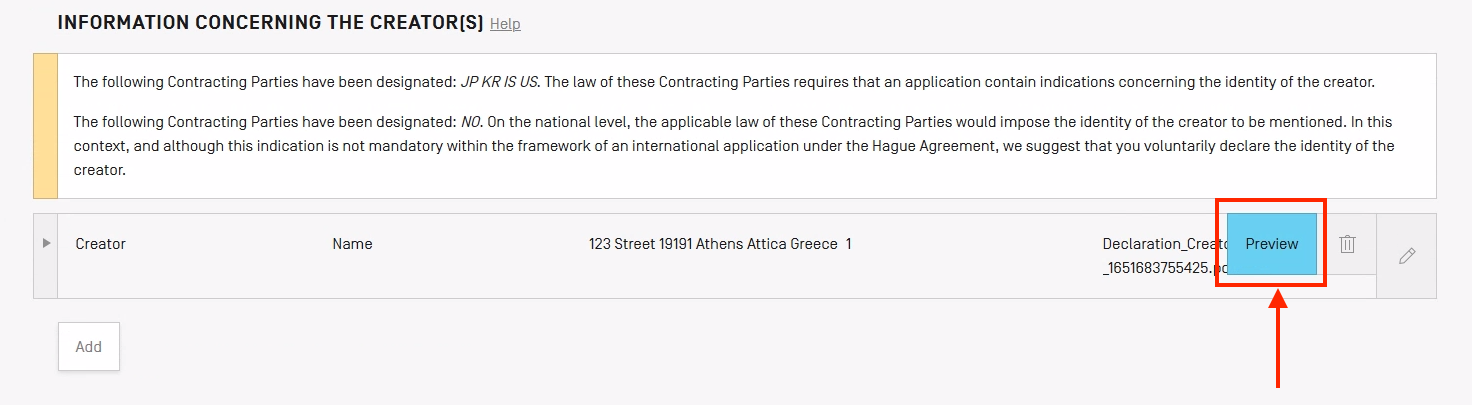Click the italic NO designation text
Screen dimensions: 1472x405
pos(471,122)
